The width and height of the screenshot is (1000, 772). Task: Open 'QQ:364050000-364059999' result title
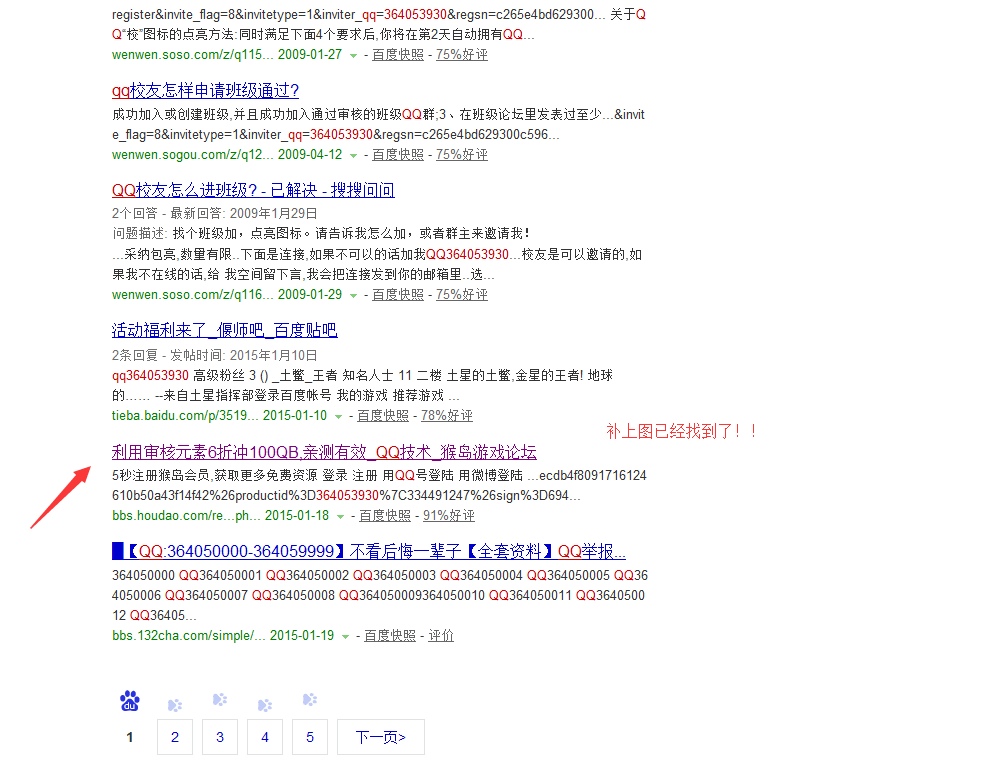pos(369,551)
